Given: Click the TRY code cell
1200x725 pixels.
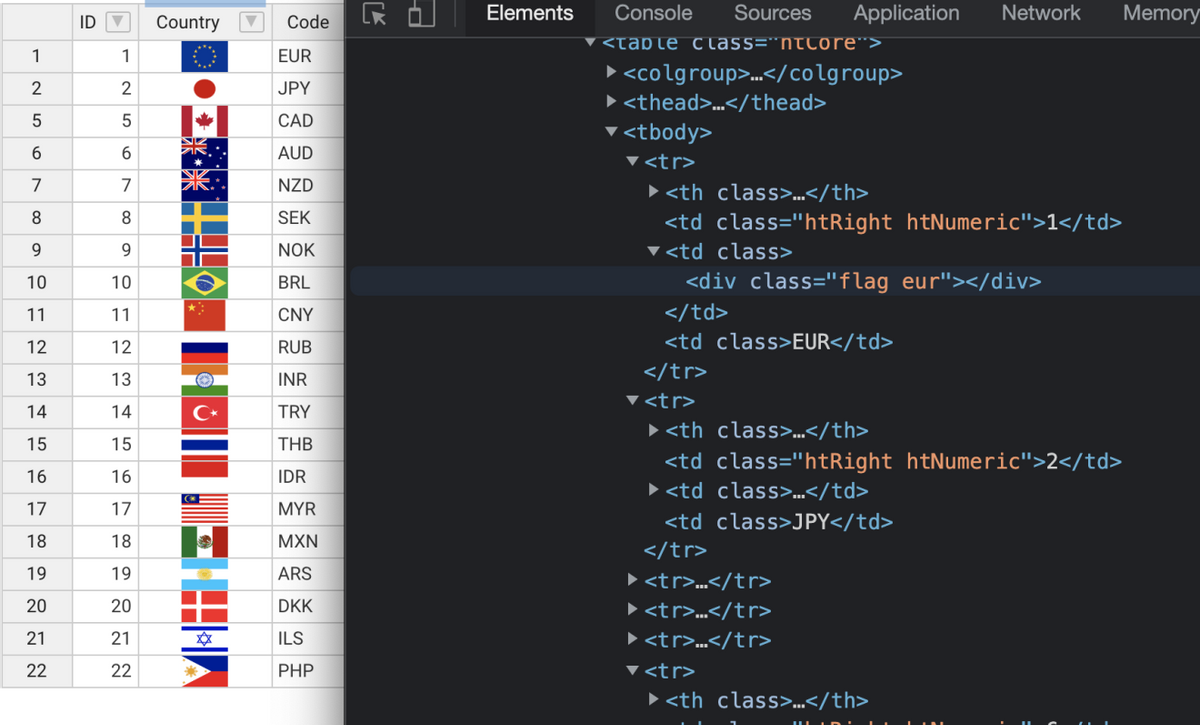Looking at the screenshot, I should [307, 412].
